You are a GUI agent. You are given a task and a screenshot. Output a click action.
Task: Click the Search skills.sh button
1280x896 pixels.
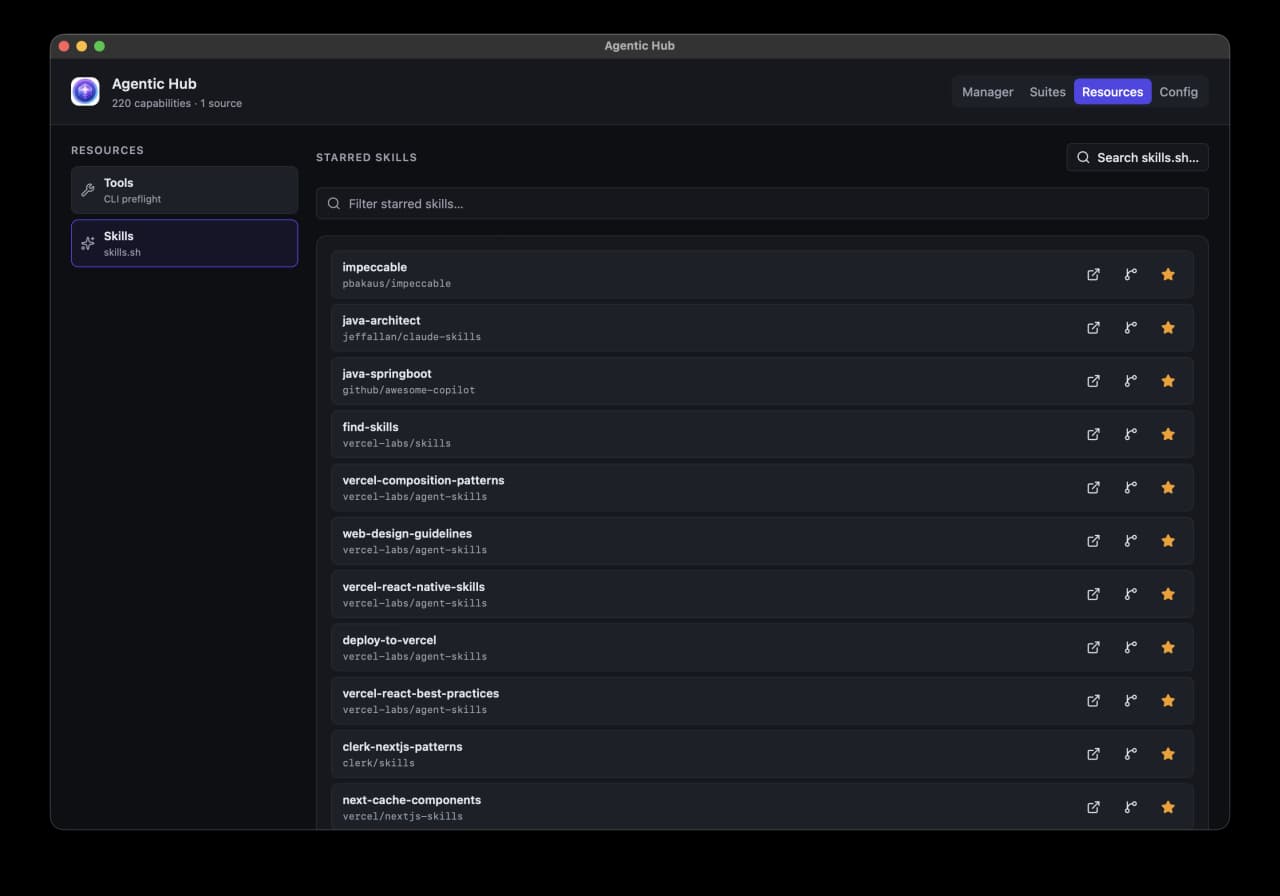point(1137,157)
